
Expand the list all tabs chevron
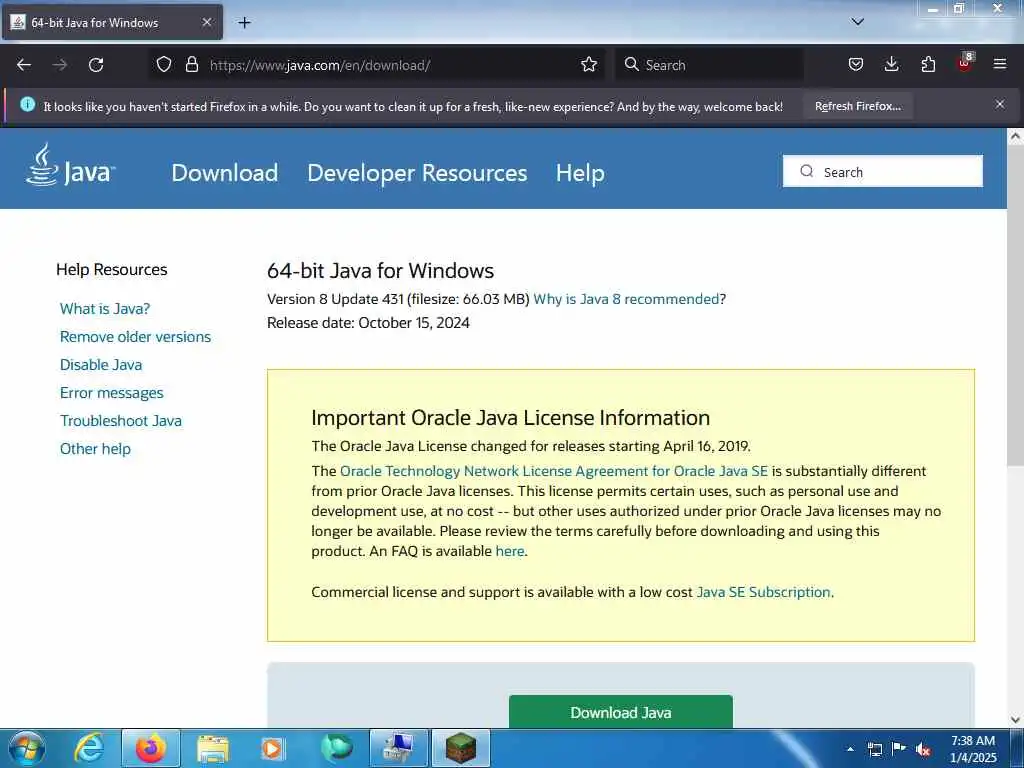857,22
